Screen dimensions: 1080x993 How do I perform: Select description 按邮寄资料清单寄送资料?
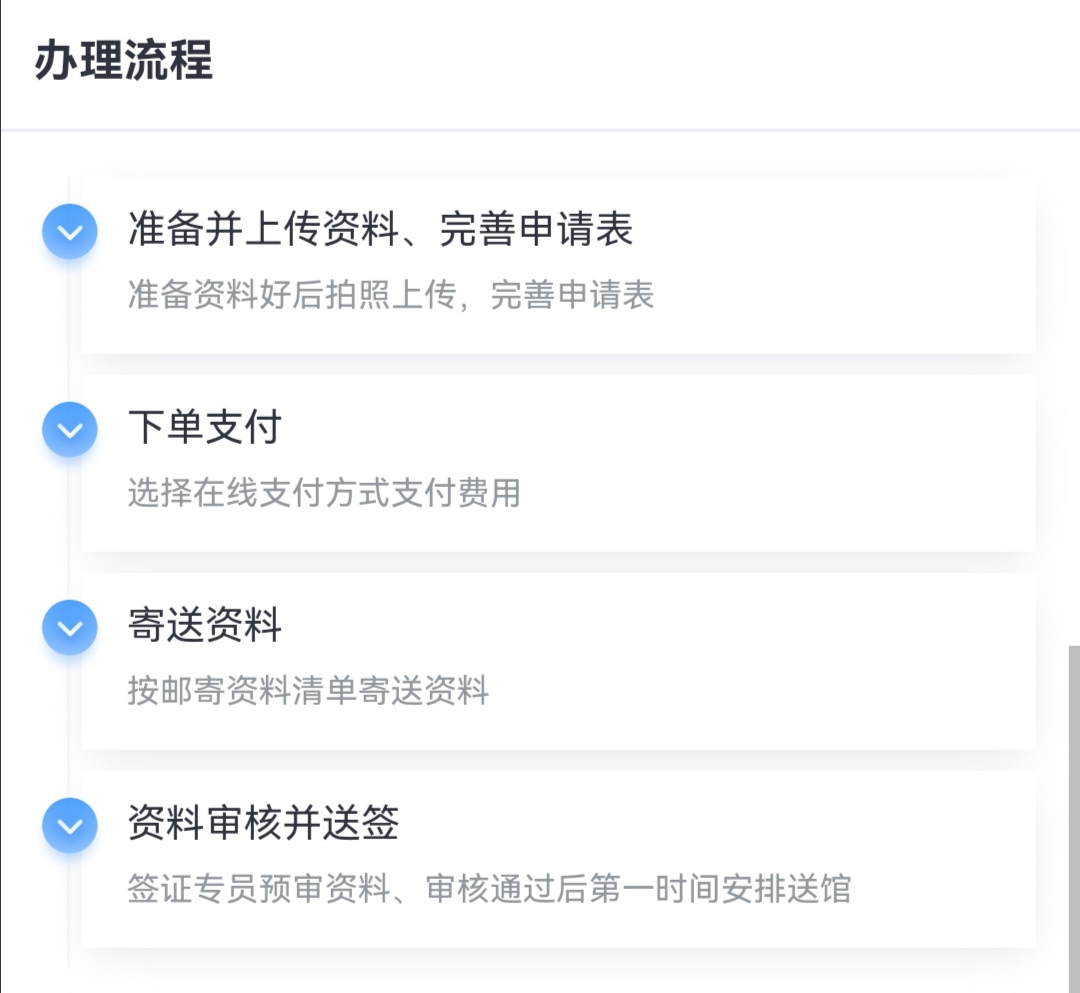click(x=308, y=691)
